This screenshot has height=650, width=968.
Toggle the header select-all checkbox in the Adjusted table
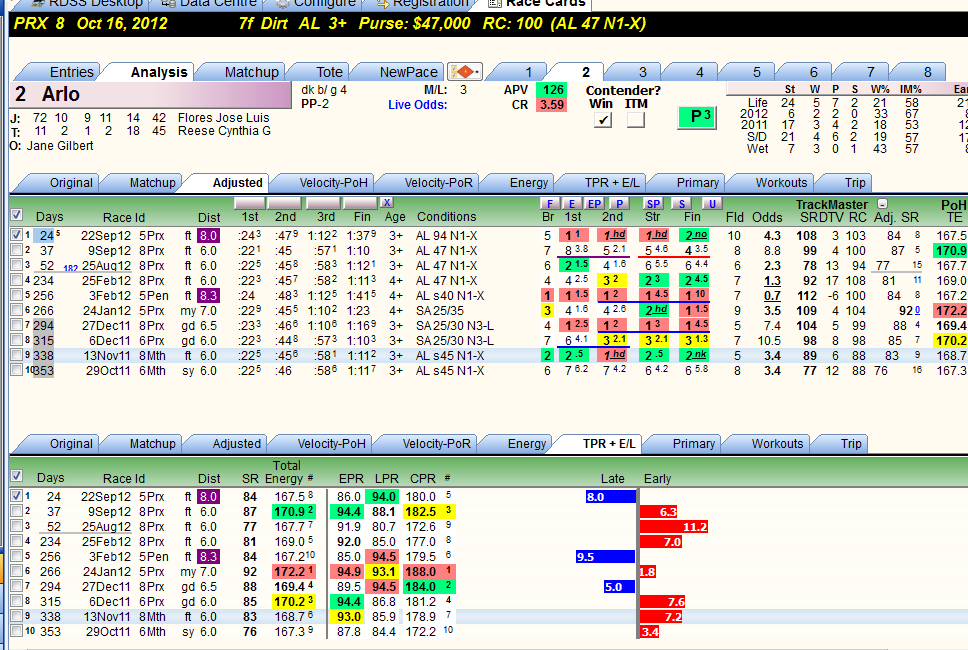pos(17,215)
